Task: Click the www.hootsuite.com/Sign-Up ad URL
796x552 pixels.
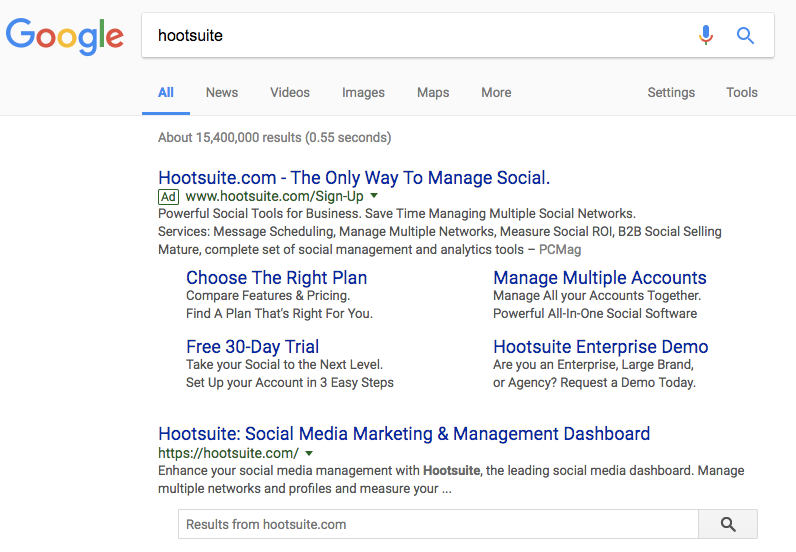Action: pos(275,197)
